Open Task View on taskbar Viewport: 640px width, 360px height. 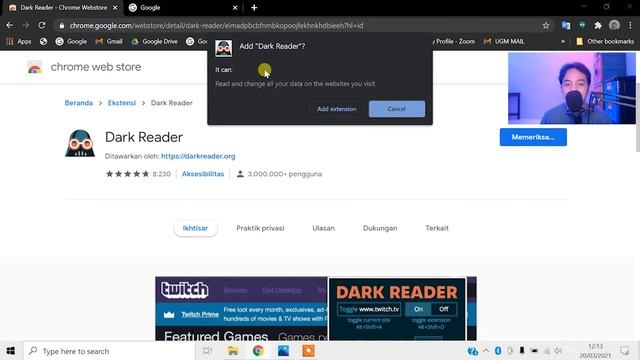pyautogui.click(x=207, y=351)
